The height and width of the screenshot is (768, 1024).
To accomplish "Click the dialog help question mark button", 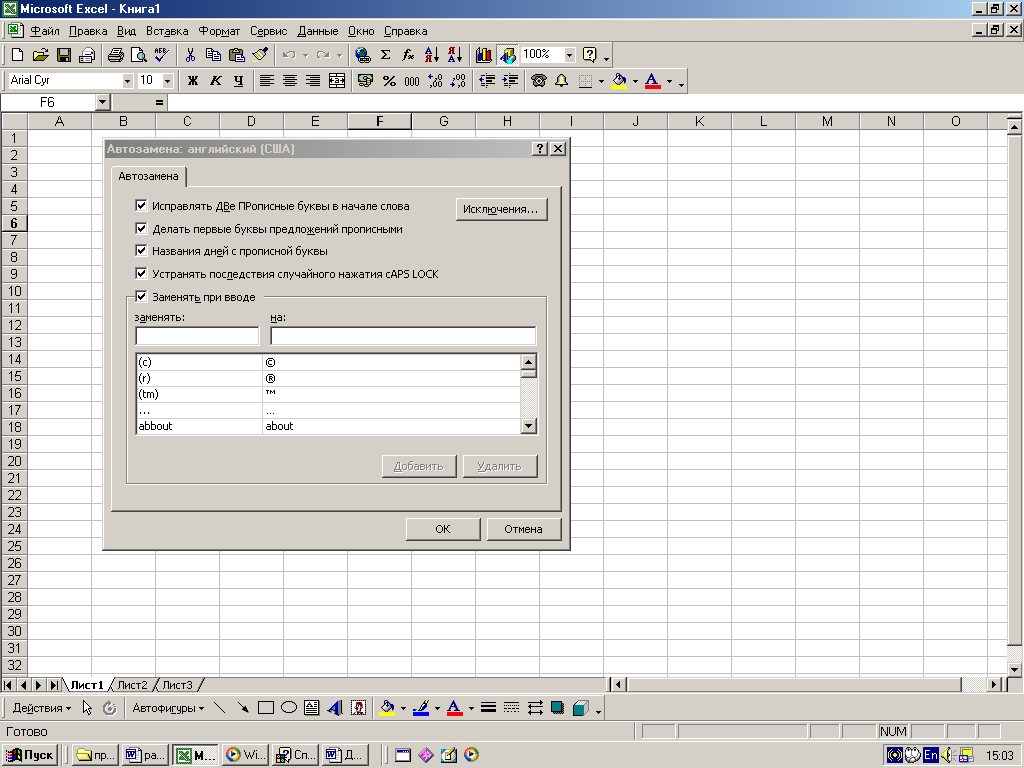I will coord(539,149).
